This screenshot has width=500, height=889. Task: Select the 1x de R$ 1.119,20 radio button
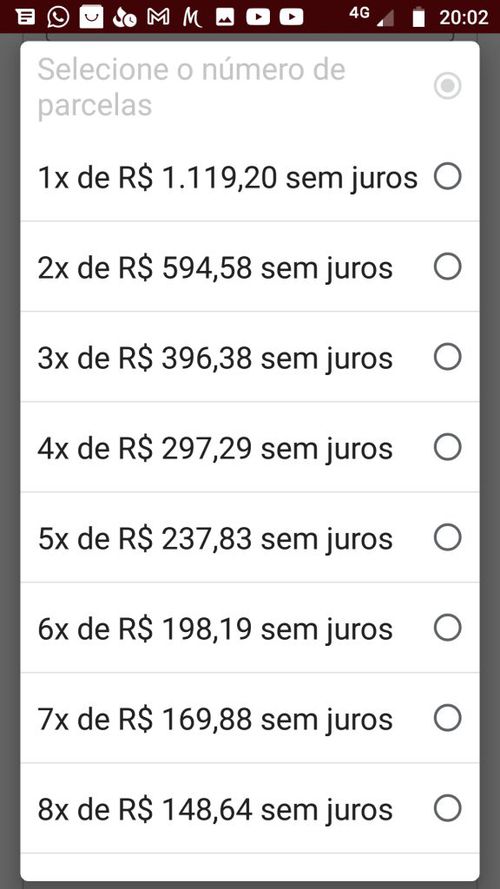(448, 176)
